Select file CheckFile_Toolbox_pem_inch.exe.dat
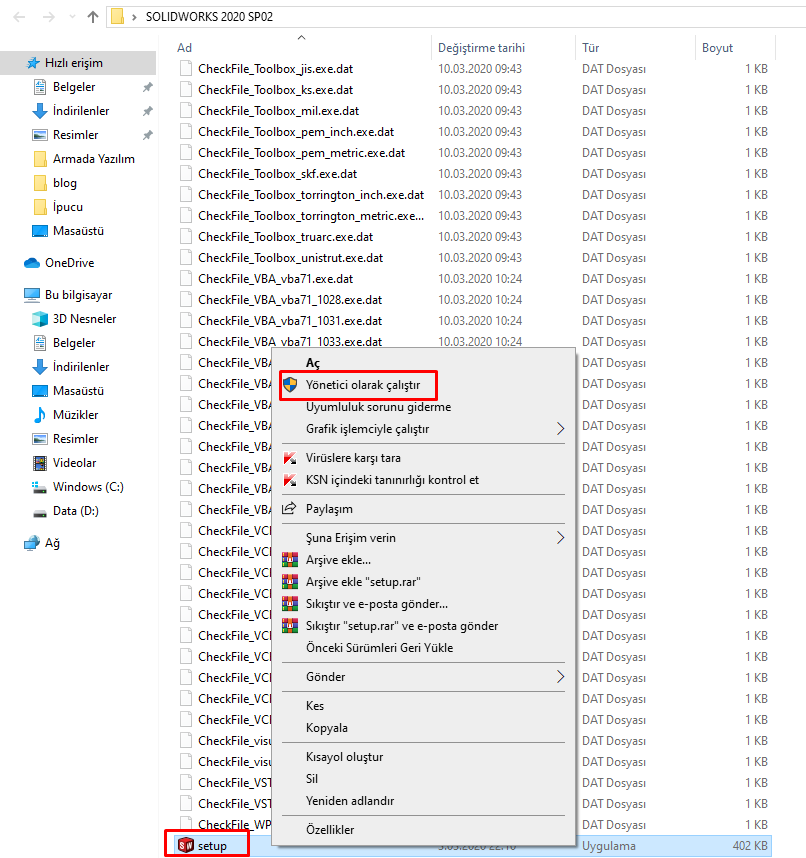Screen dimensions: 806x858 (296, 132)
